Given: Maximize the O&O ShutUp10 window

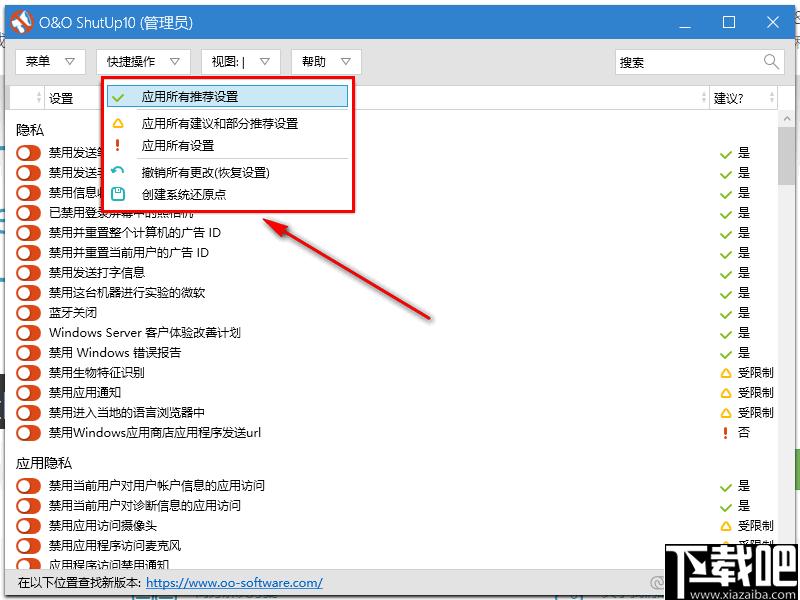Looking at the screenshot, I should [x=729, y=22].
